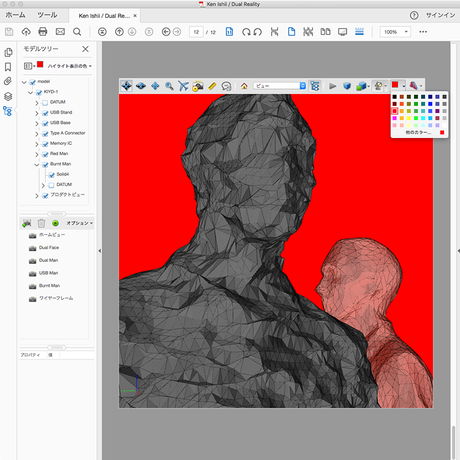This screenshot has width=460, height=460.
Task: Open the model render mode menu
Action: pyautogui.click(x=363, y=86)
